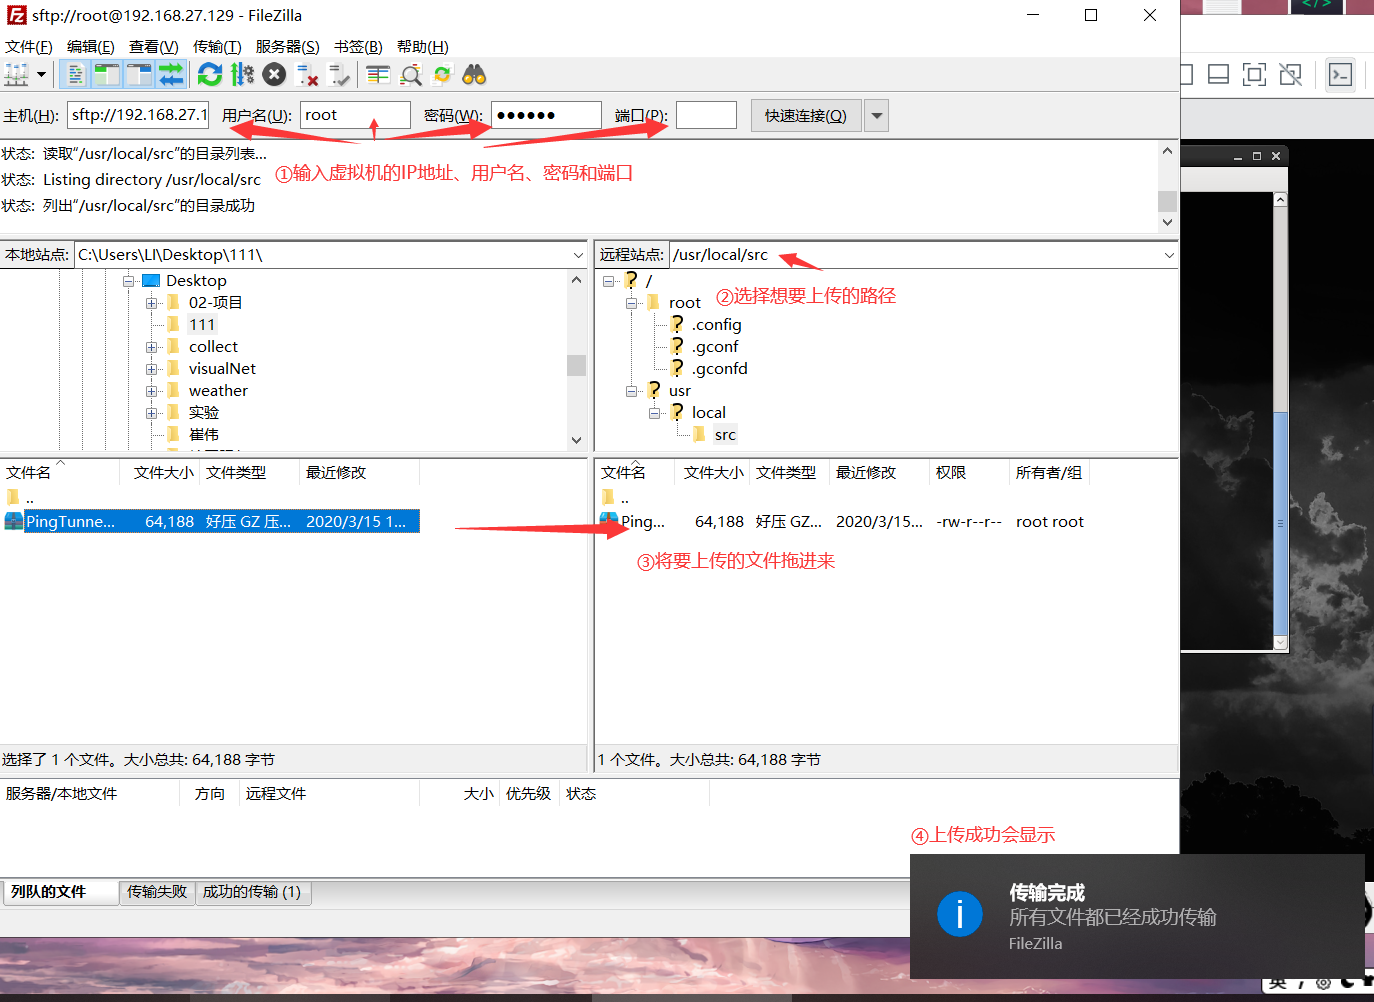
Task: Open the local site path dropdown
Action: pyautogui.click(x=578, y=254)
